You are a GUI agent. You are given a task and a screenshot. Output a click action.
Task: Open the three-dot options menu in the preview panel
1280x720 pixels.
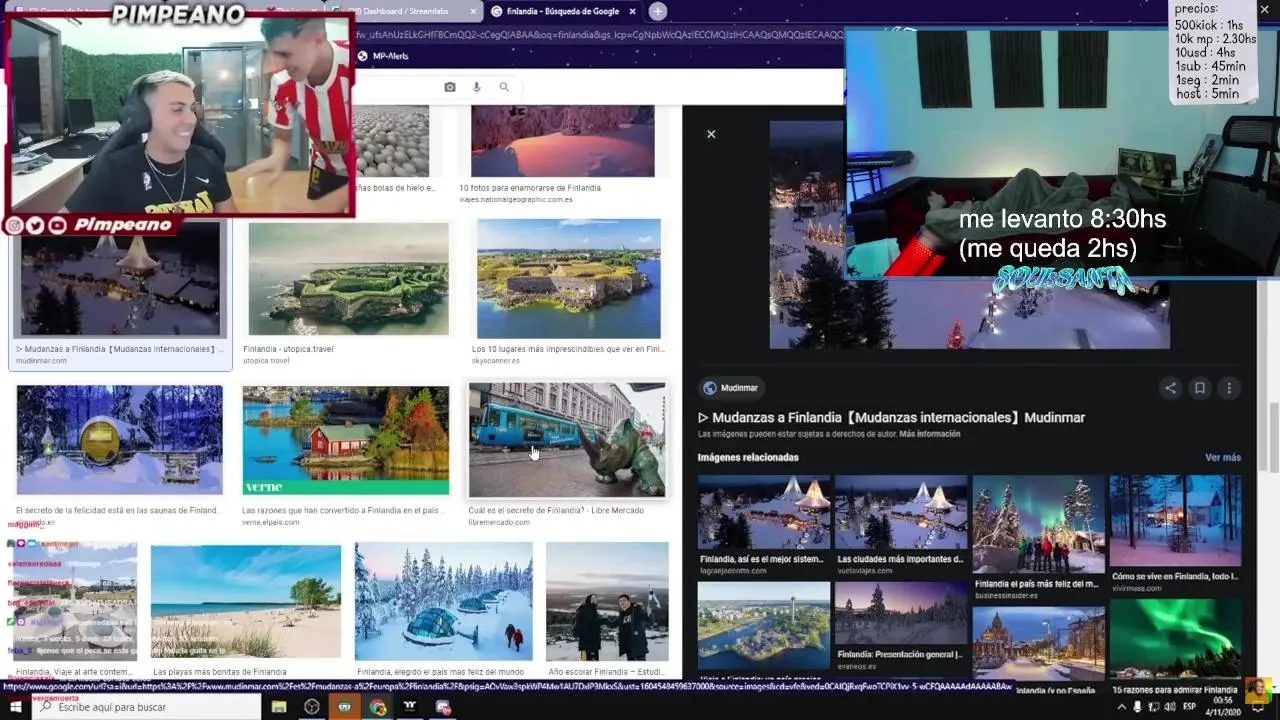click(1229, 388)
